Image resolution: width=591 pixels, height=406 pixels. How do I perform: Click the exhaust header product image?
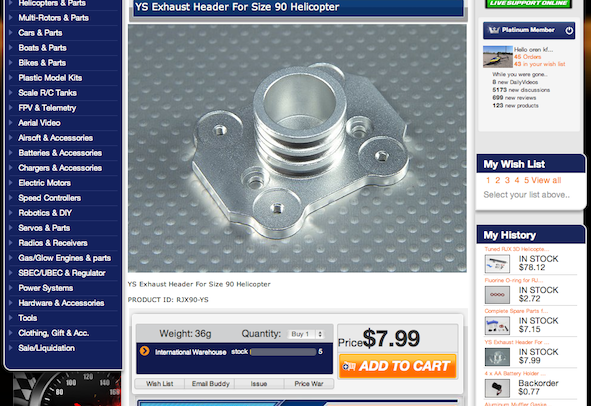coord(297,148)
